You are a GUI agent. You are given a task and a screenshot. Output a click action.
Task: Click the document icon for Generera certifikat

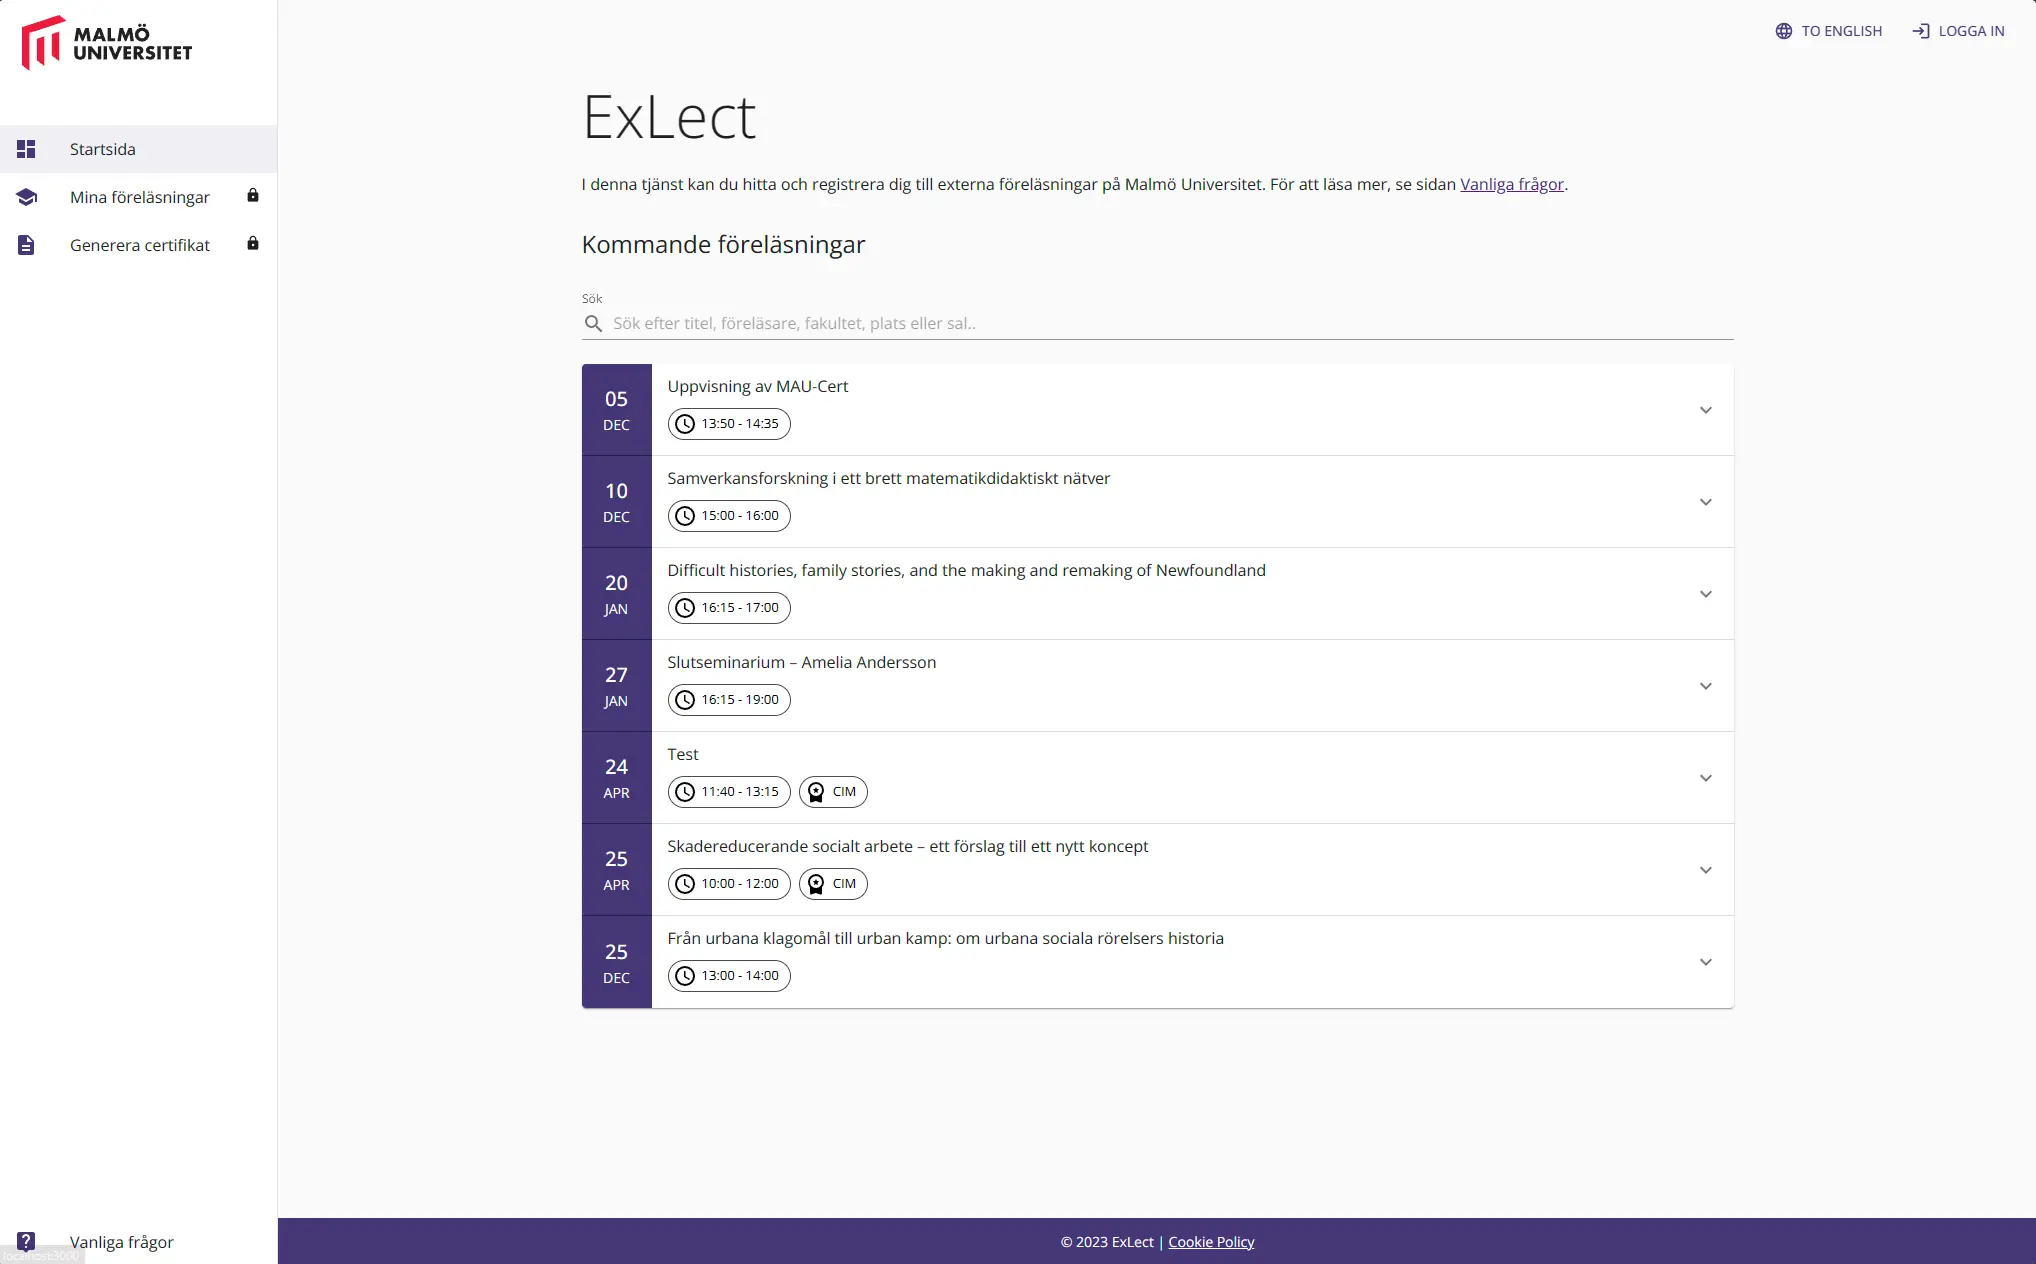pos(26,245)
